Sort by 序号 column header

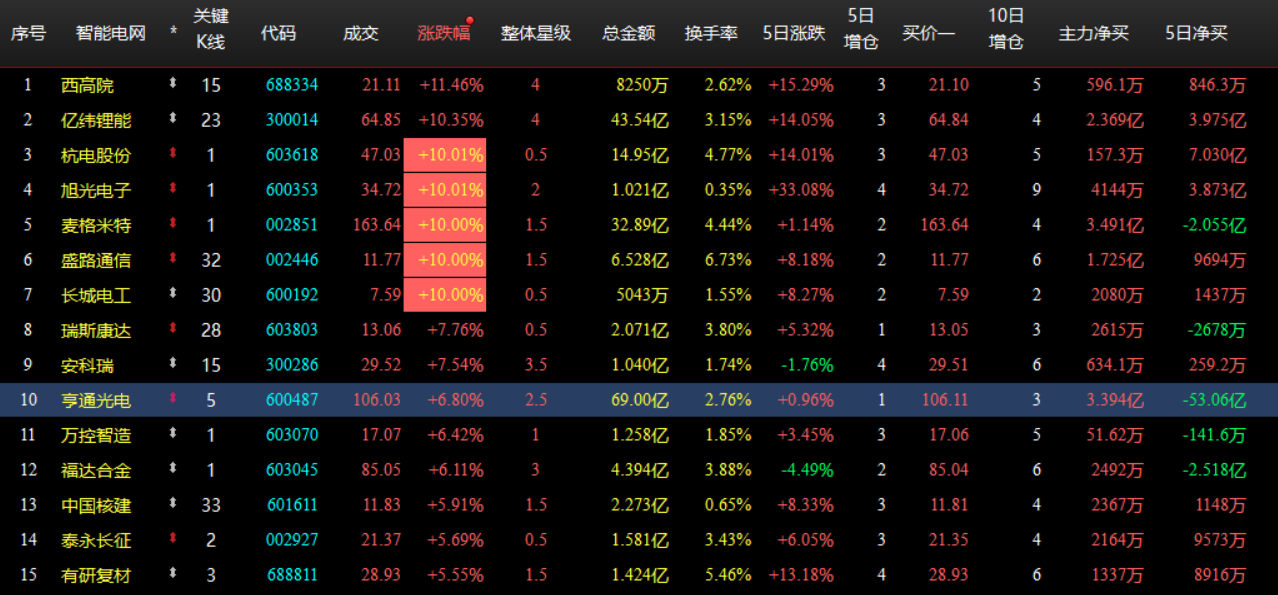coord(28,33)
